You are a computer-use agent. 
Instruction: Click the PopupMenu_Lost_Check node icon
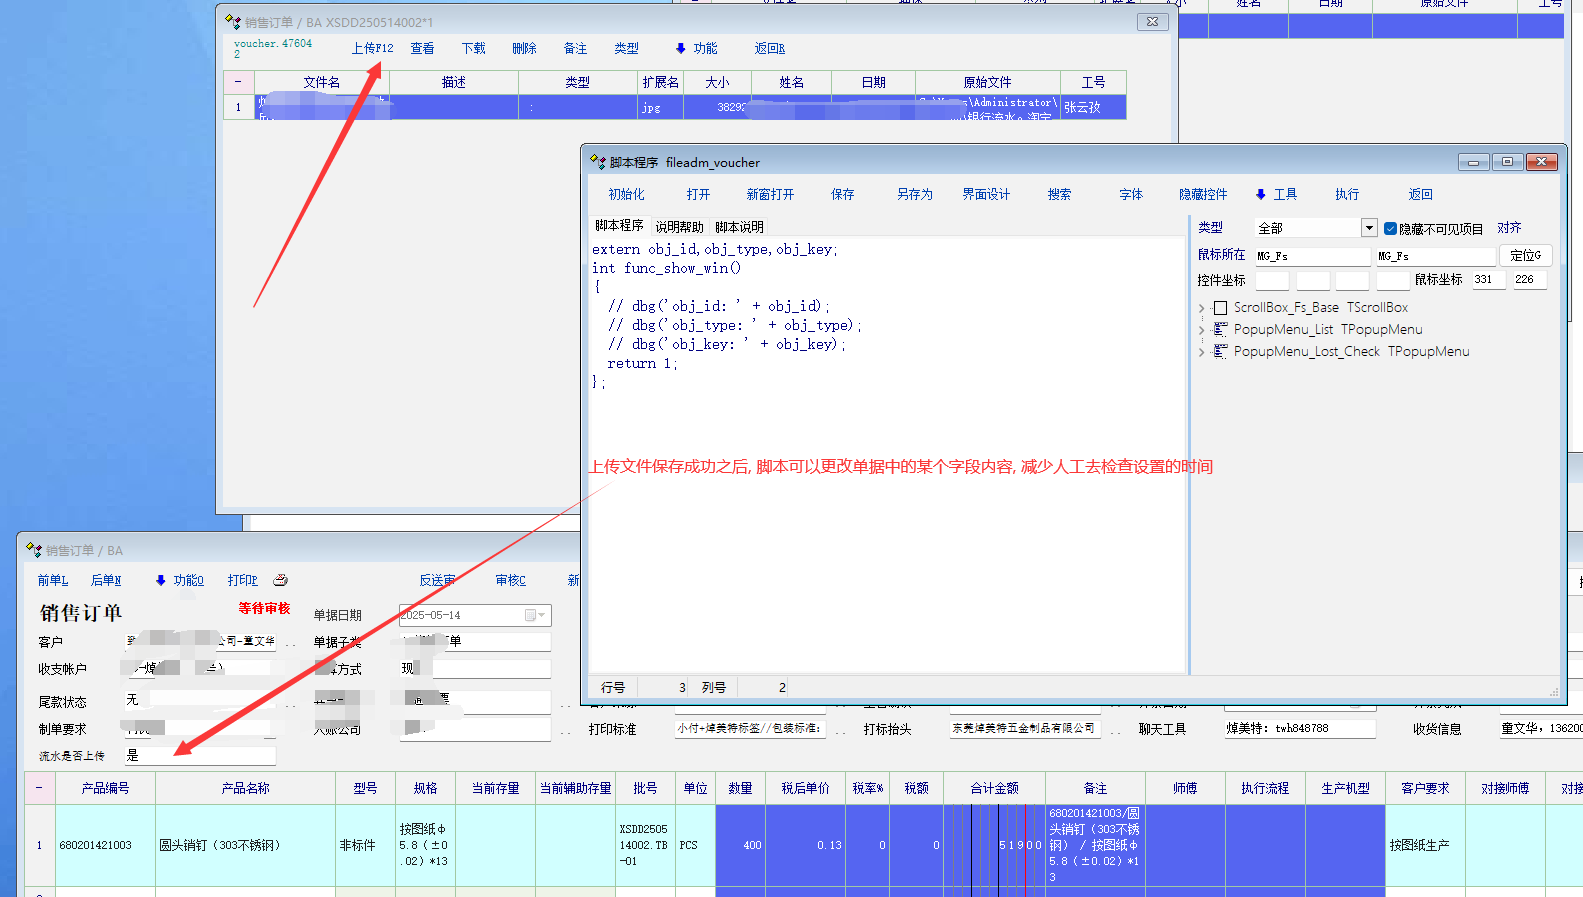pyautogui.click(x=1220, y=352)
